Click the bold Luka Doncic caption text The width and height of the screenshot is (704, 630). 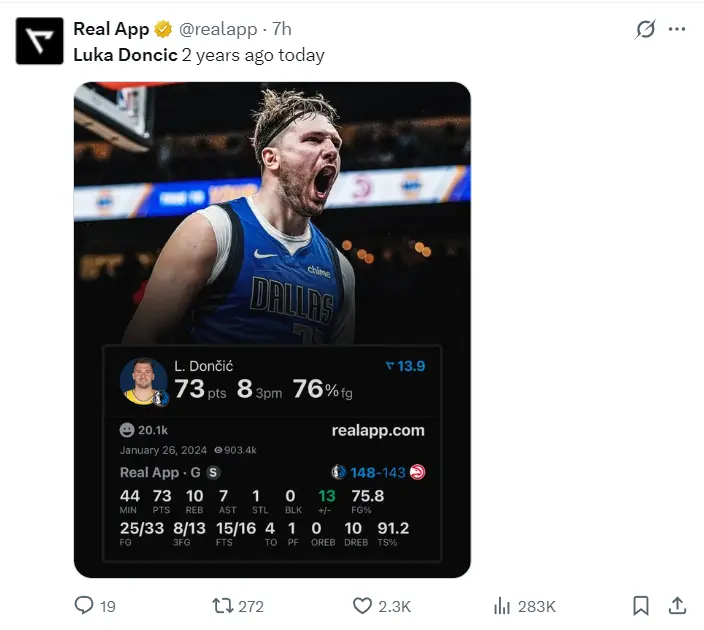[125, 55]
